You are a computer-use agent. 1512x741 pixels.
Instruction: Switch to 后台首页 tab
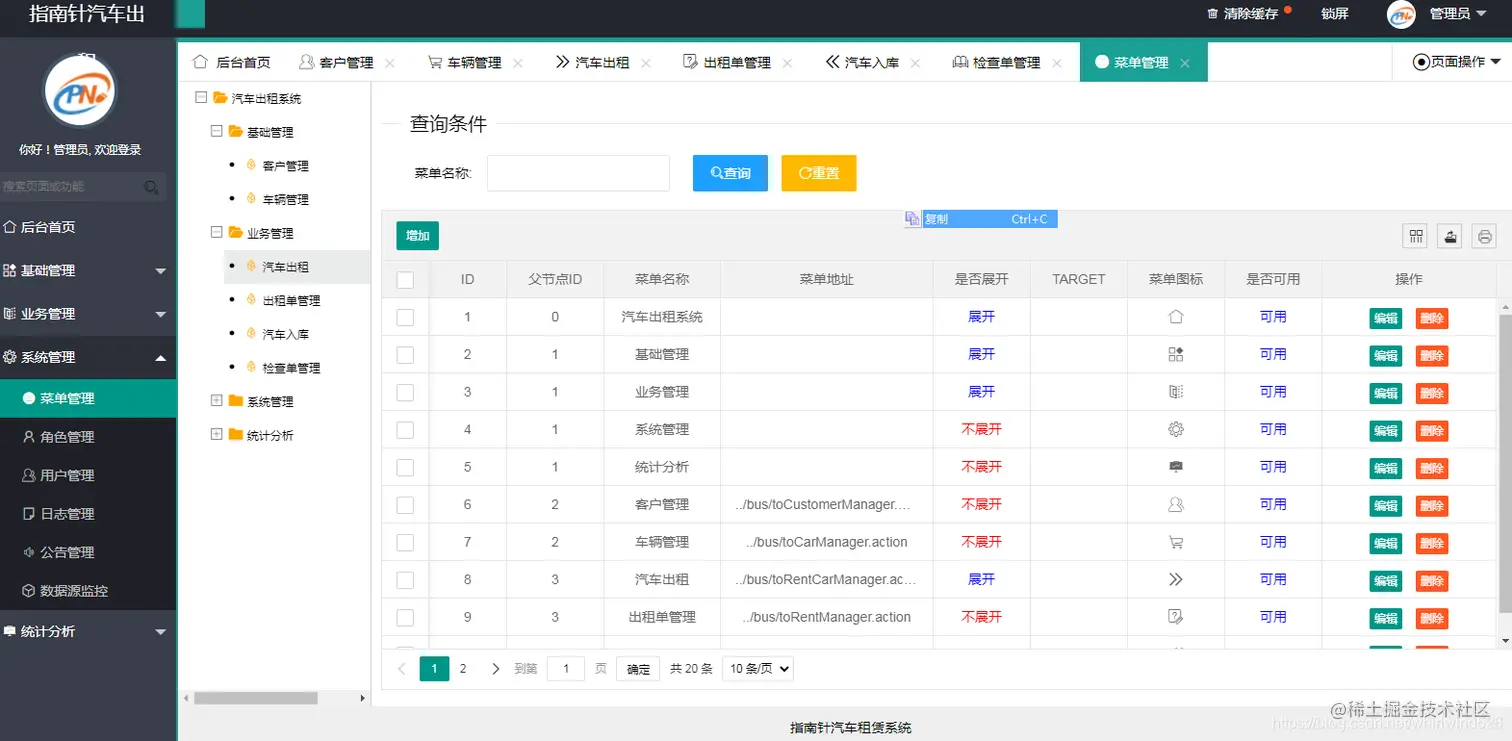point(231,62)
